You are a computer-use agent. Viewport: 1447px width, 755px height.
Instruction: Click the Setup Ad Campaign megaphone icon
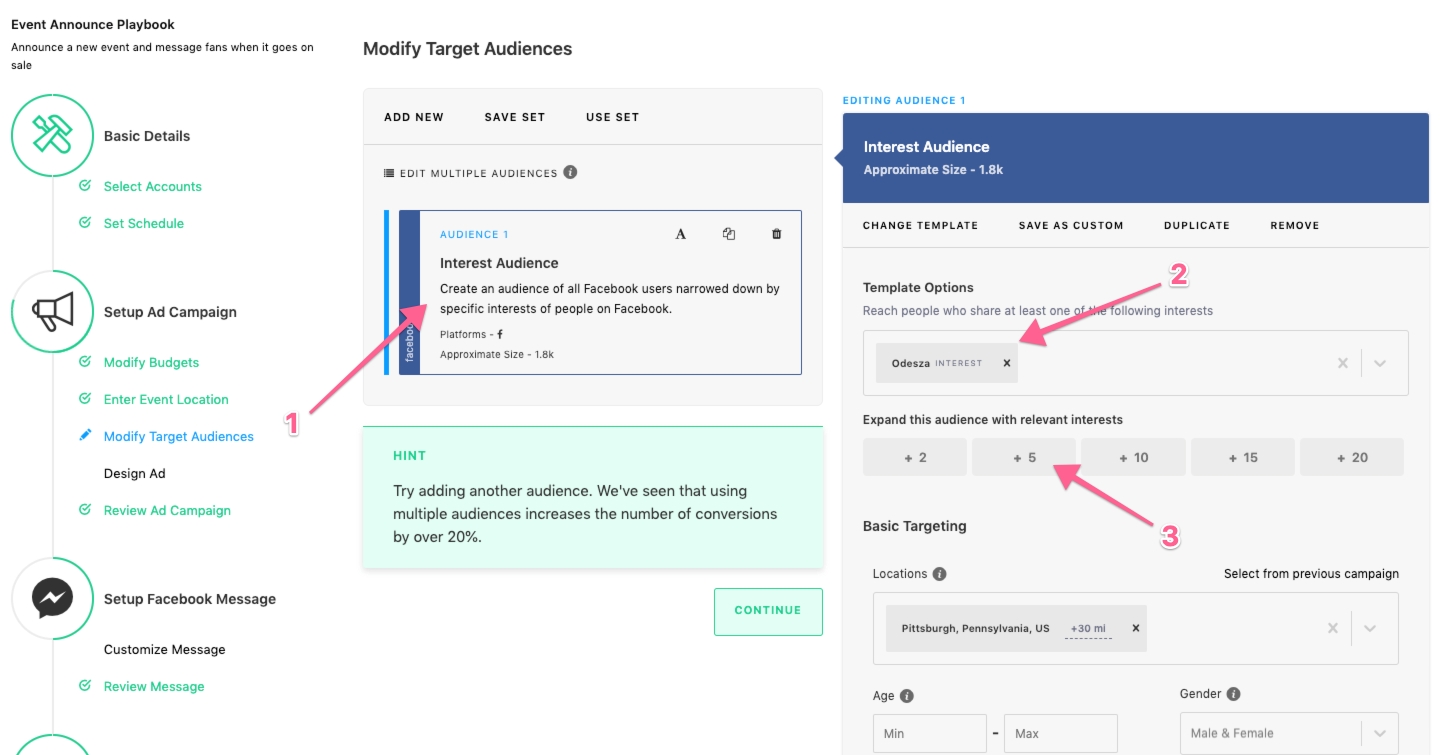pos(52,312)
